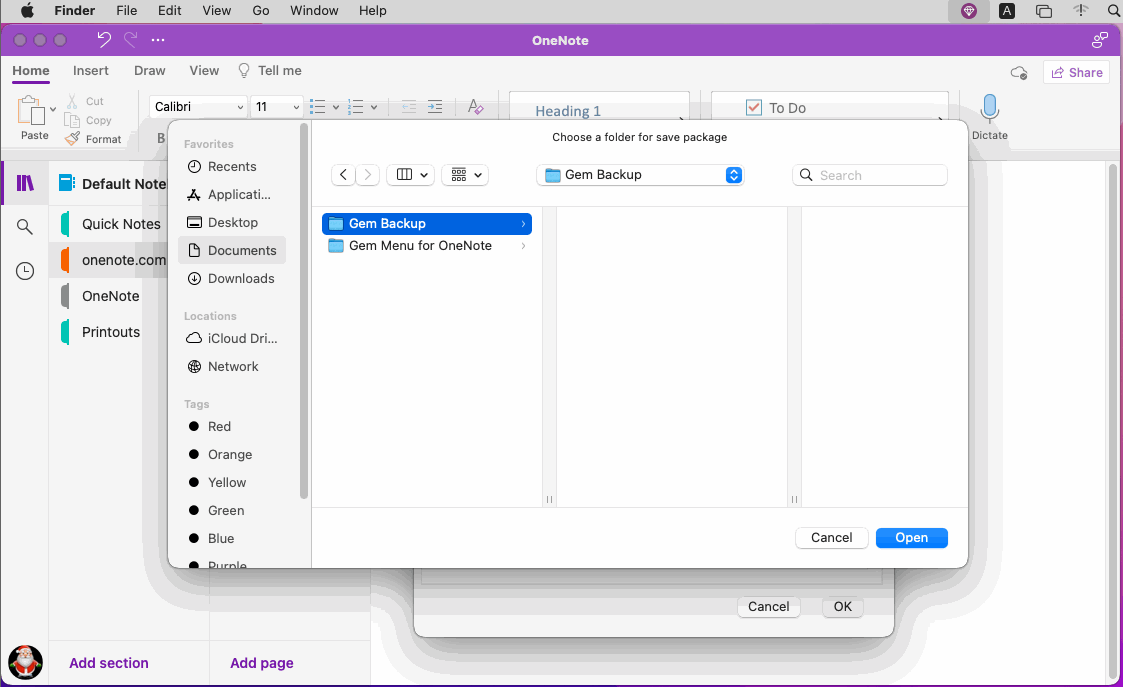The height and width of the screenshot is (687, 1123).
Task: Switch to the Draw ribbon tab
Action: coord(150,70)
